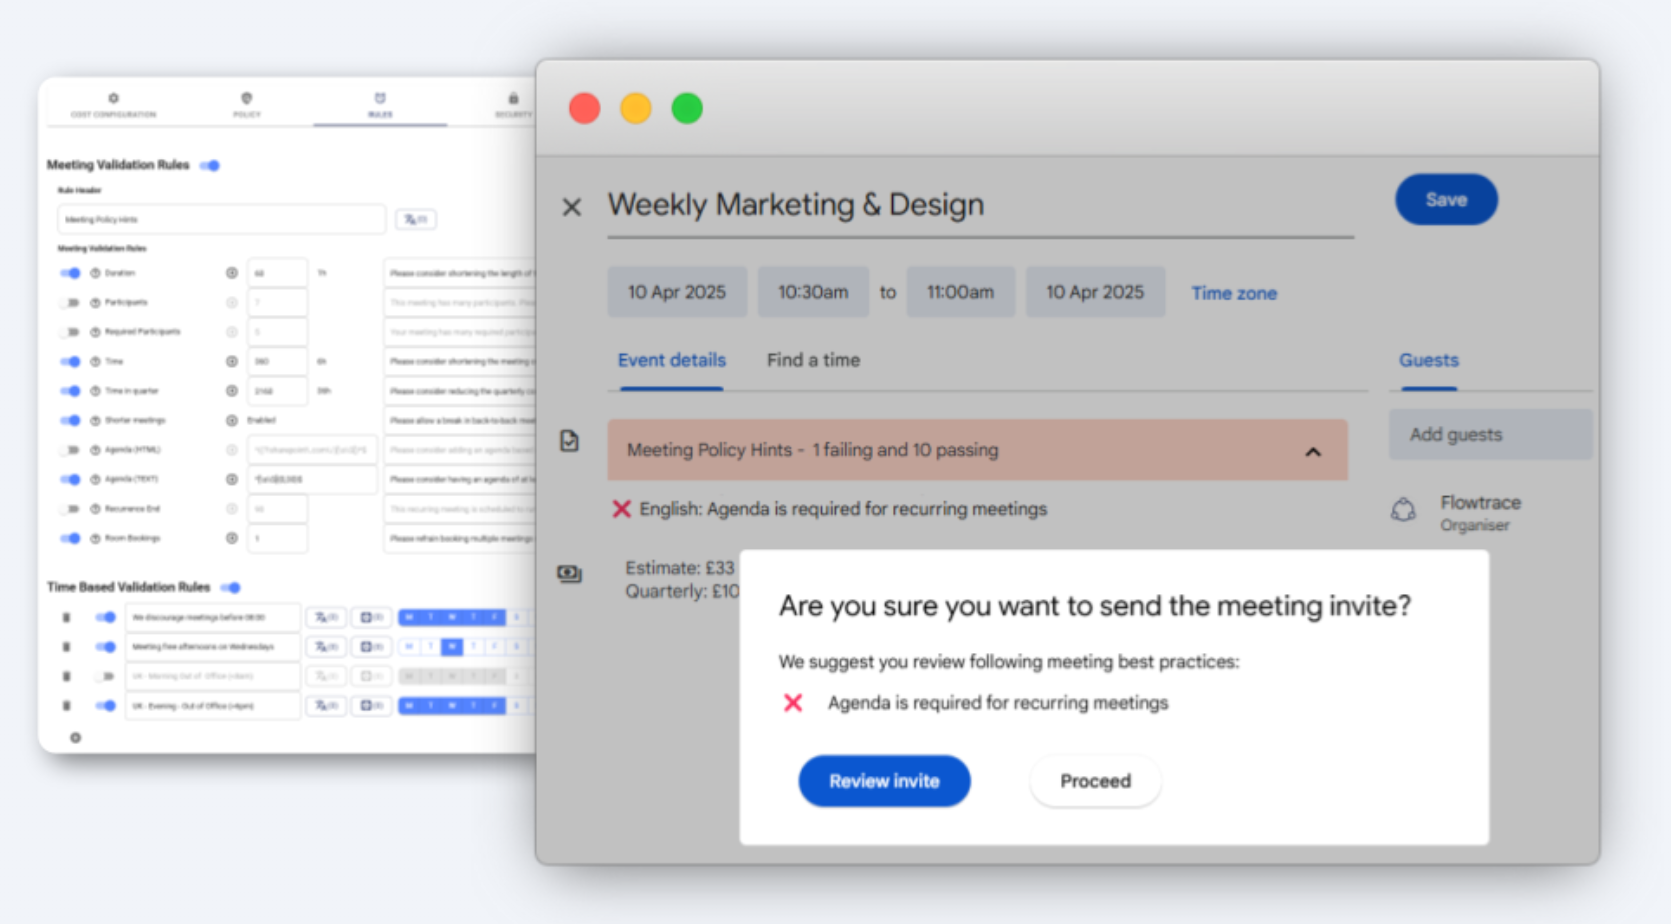The image size is (1671, 924).
Task: Open the Security lock tab in settings window
Action: 513,104
